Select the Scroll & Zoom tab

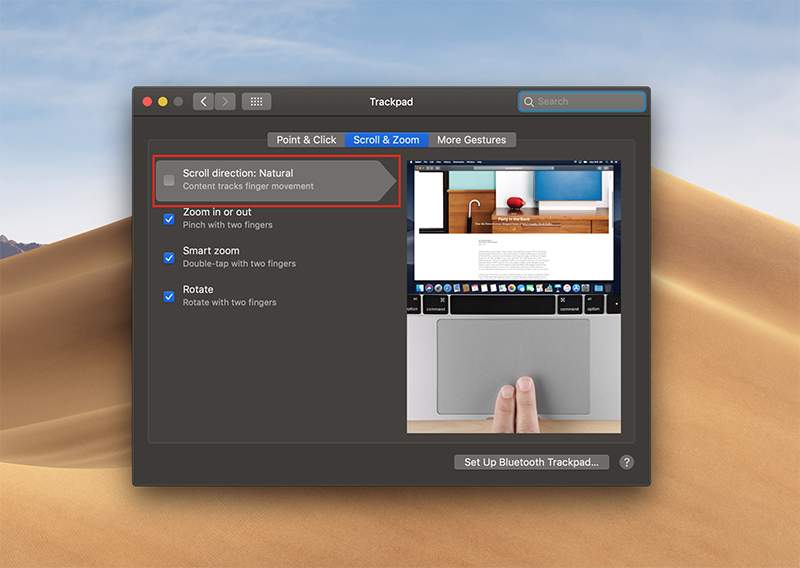coord(386,140)
